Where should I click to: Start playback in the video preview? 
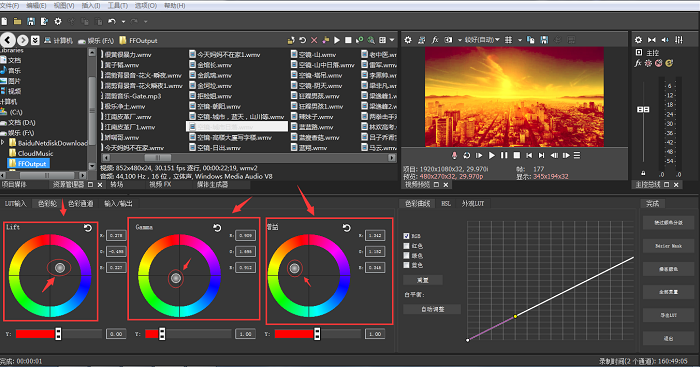click(492, 155)
